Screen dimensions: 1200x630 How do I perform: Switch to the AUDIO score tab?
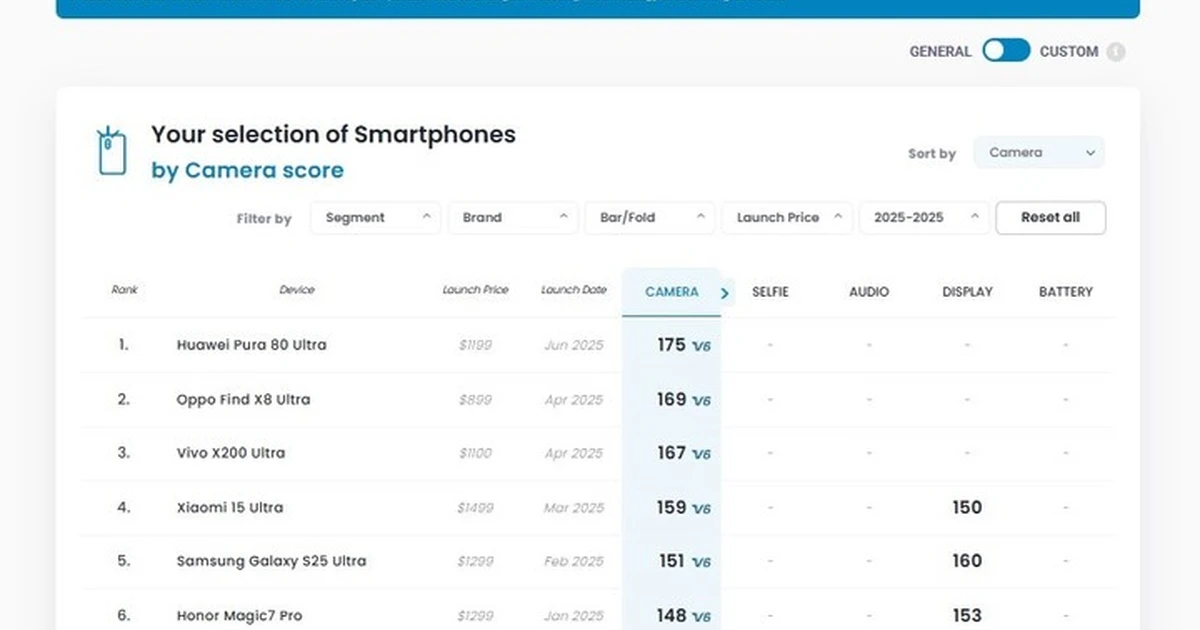click(x=868, y=292)
